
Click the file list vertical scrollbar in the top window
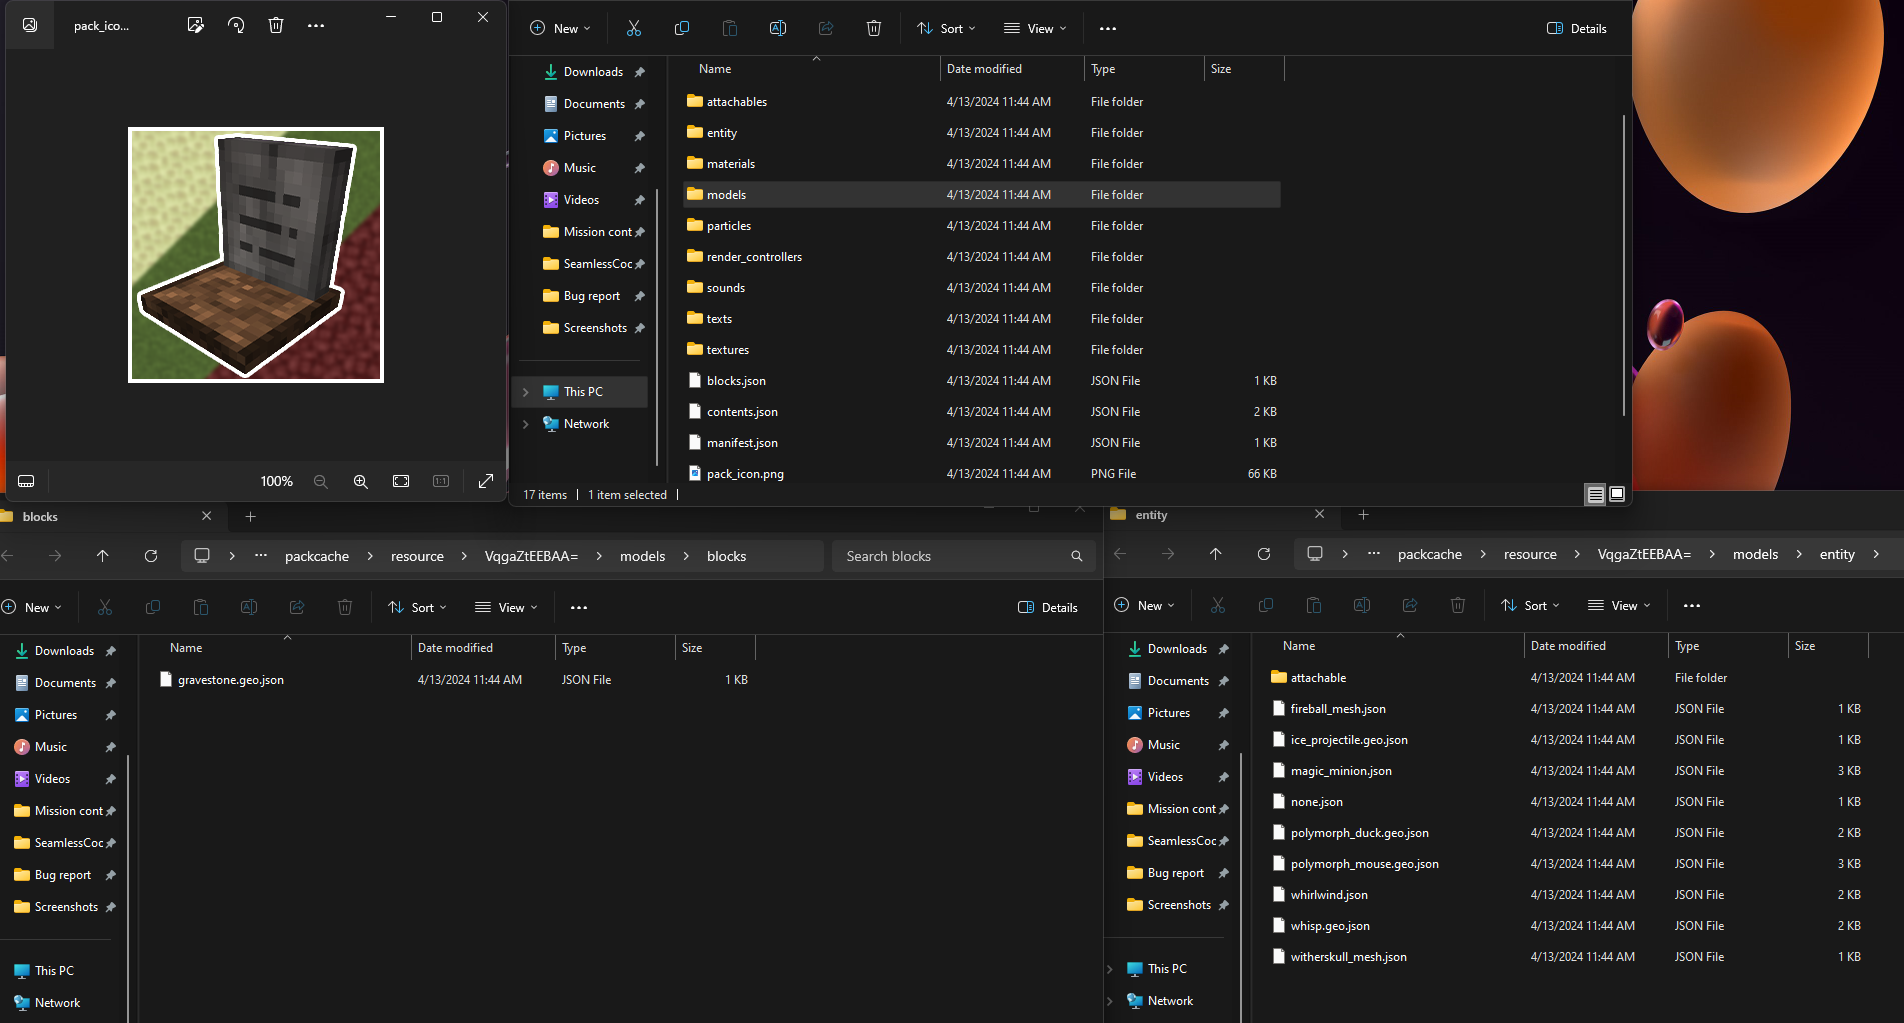pos(1623,265)
